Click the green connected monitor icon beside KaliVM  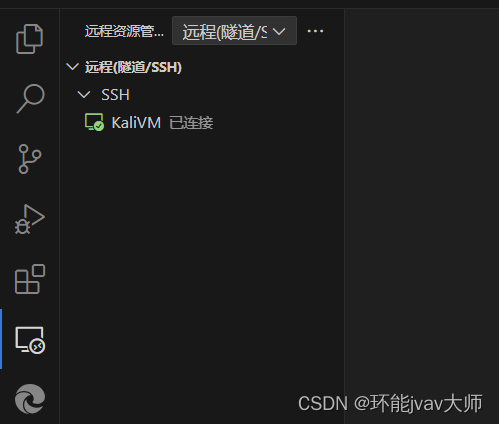coord(94,122)
